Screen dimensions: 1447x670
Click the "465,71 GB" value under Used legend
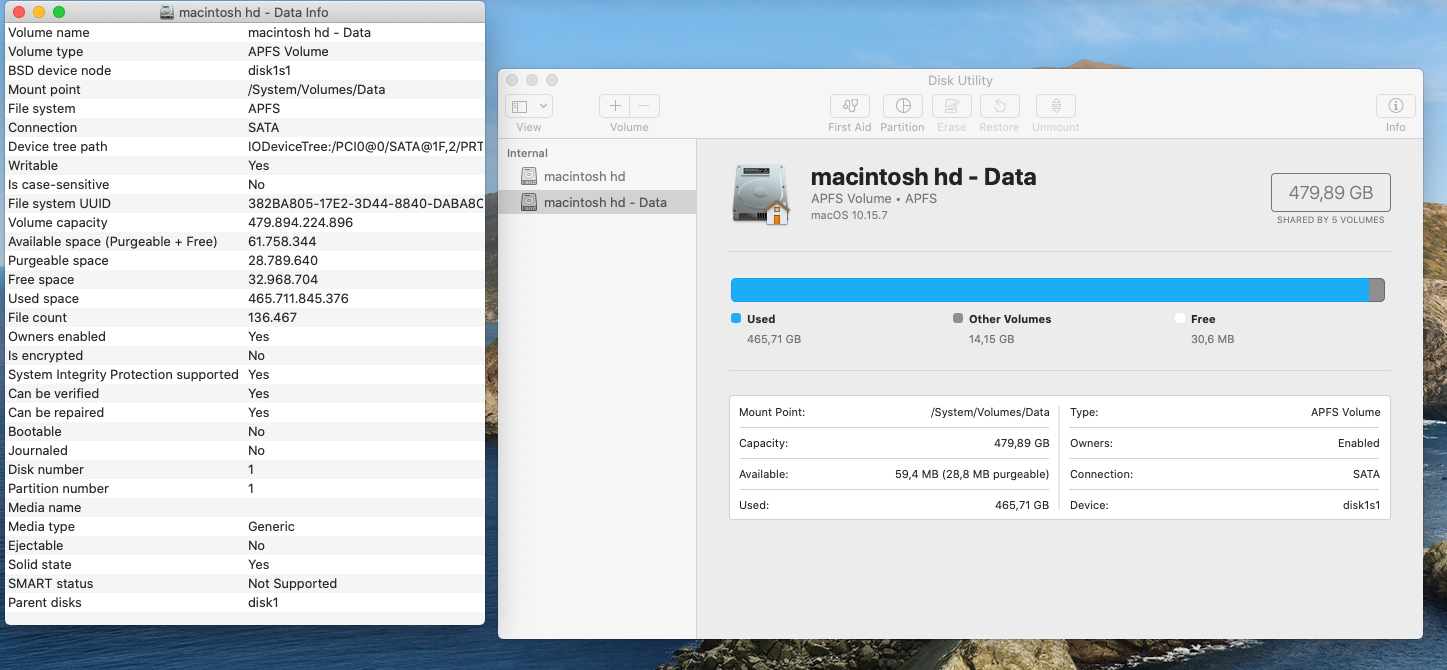pos(774,339)
